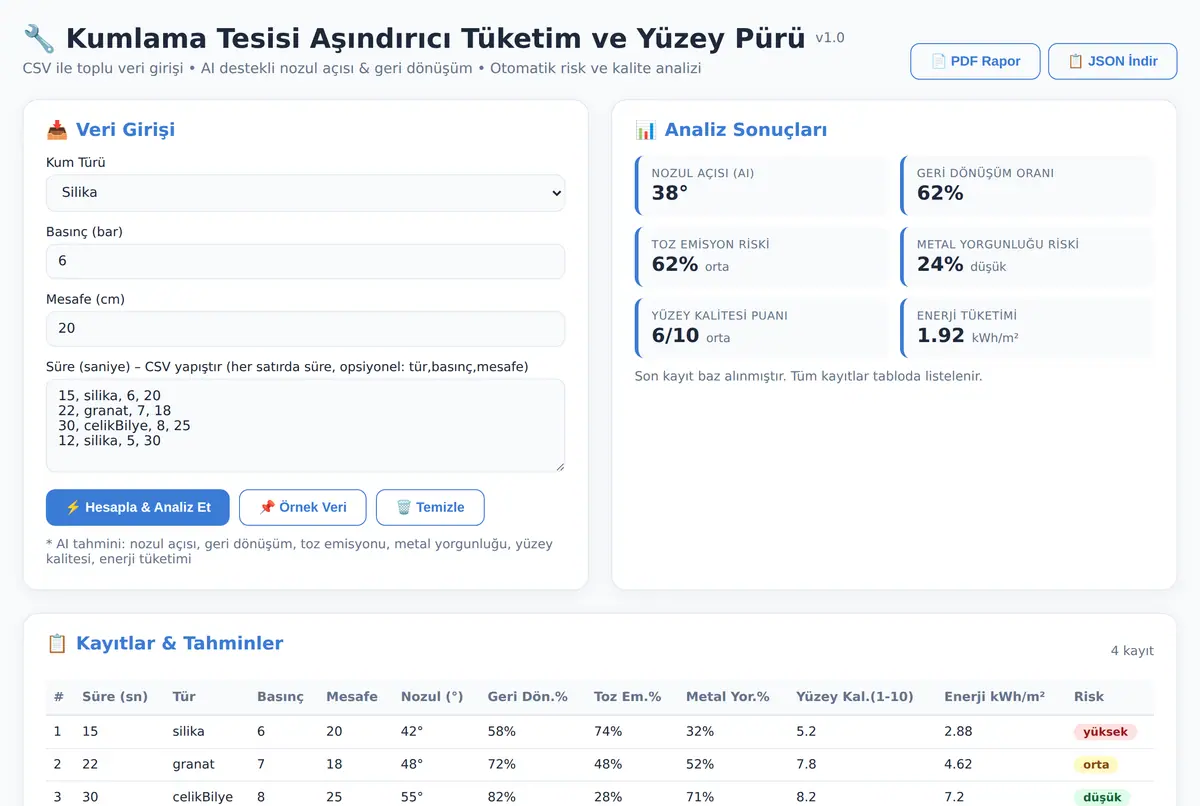Click the orta risk badge in granat row

[1096, 765]
